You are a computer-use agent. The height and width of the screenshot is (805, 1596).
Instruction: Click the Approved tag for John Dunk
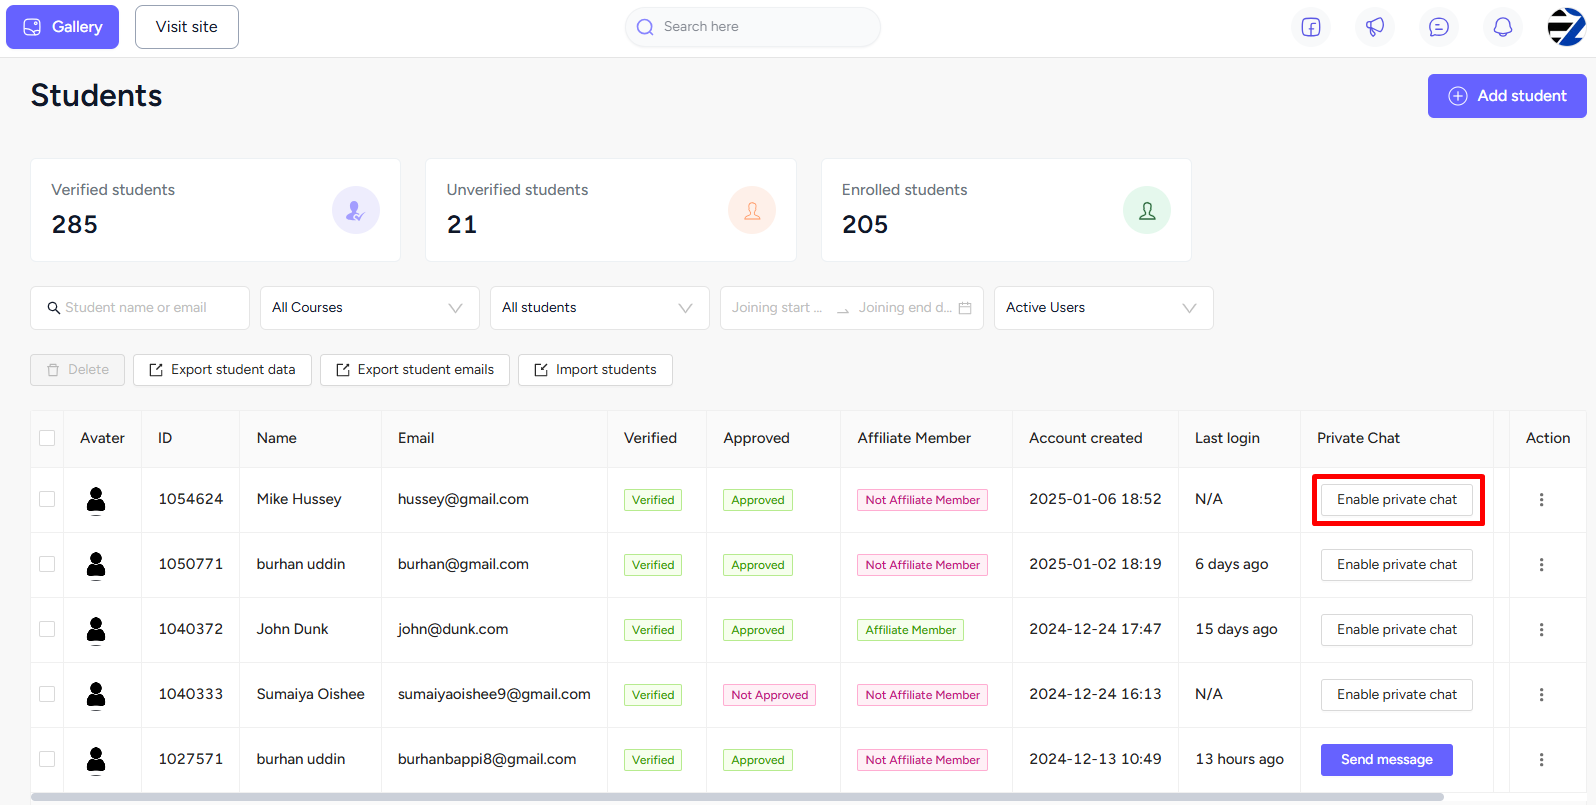point(758,630)
